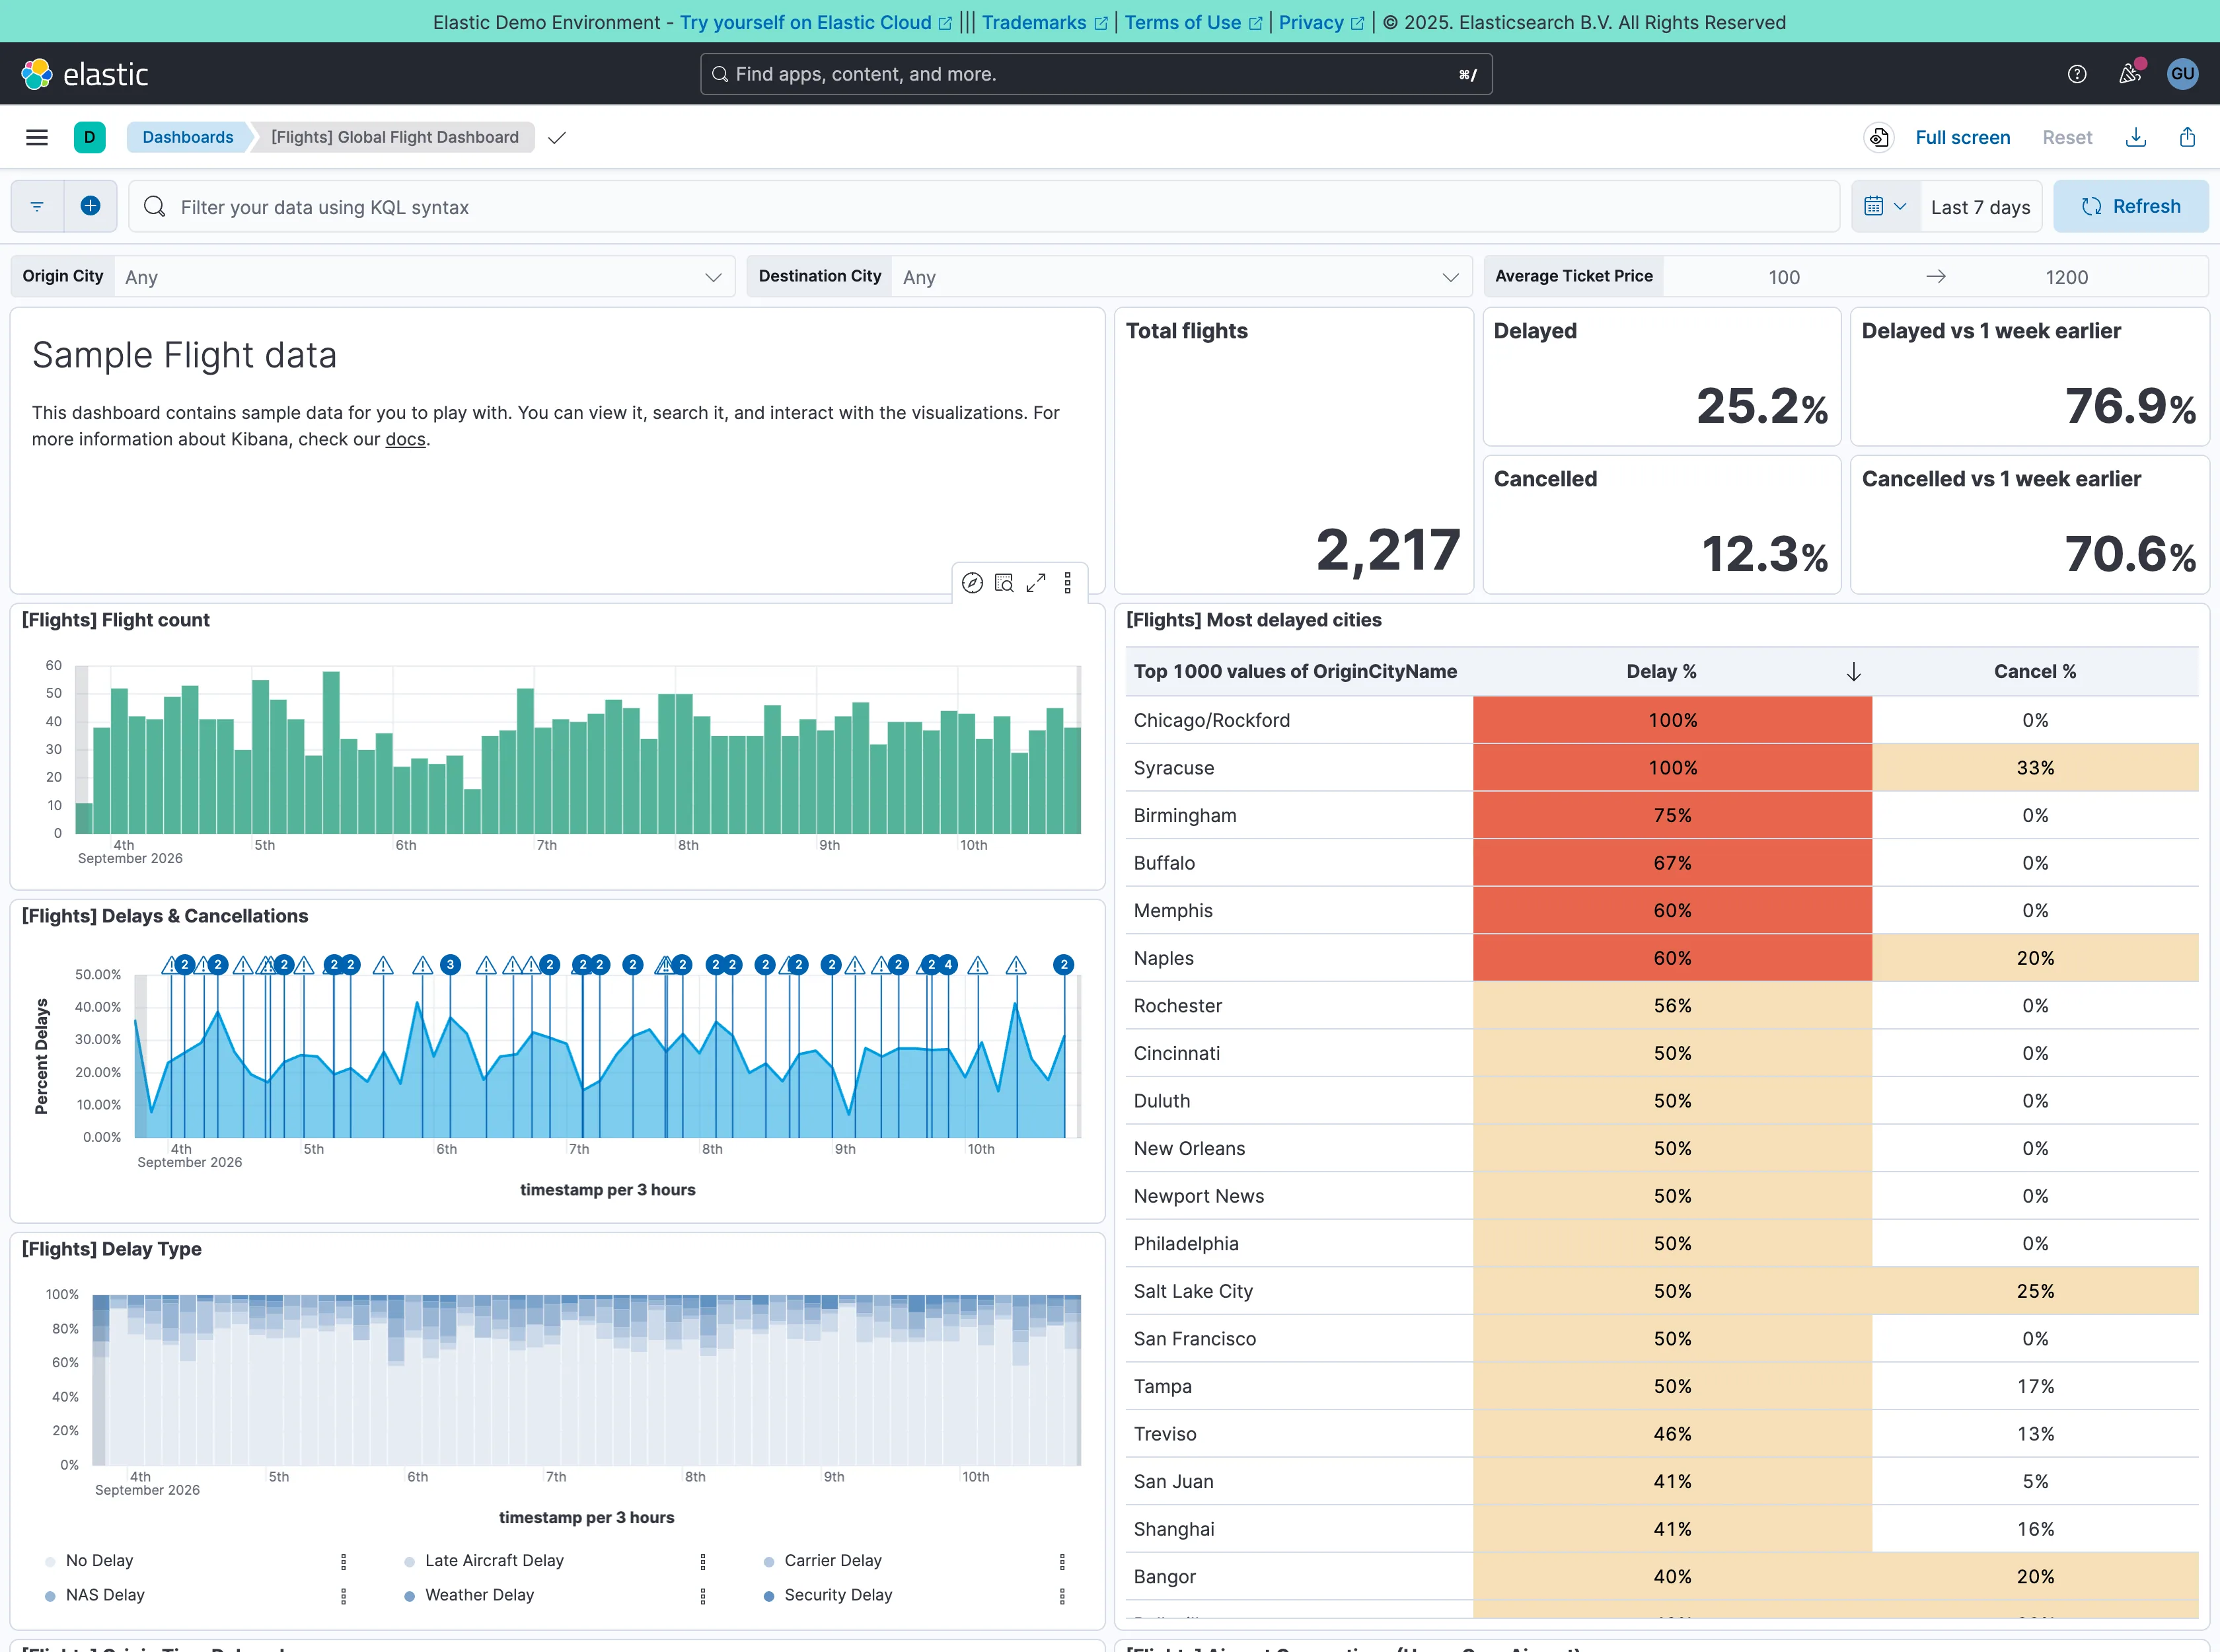The height and width of the screenshot is (1652, 2220).
Task: Open the panel more options ellipsis
Action: click(1068, 583)
